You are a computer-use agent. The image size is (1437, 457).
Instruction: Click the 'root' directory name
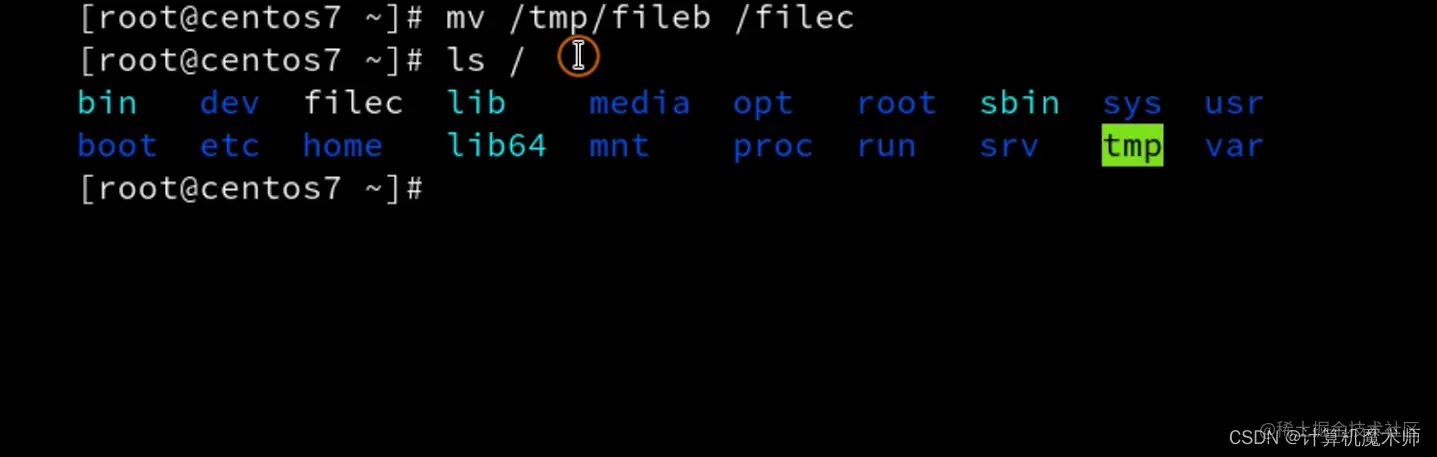coord(897,103)
